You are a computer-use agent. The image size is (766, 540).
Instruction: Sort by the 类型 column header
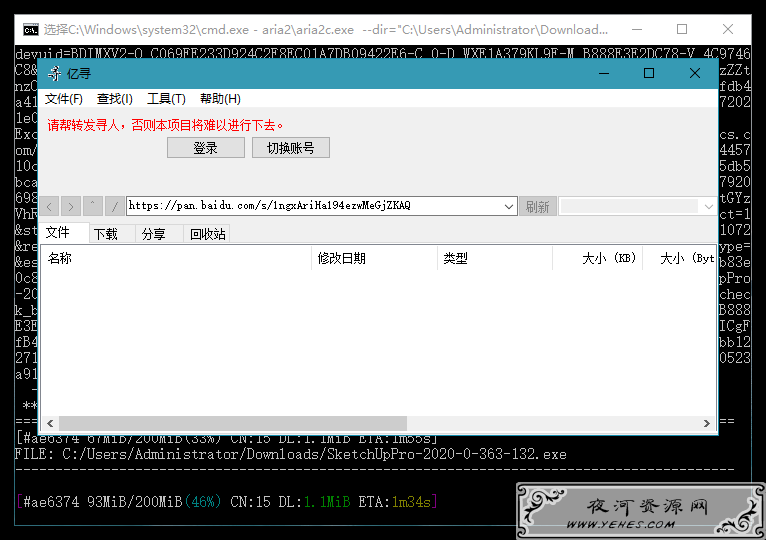(x=495, y=258)
